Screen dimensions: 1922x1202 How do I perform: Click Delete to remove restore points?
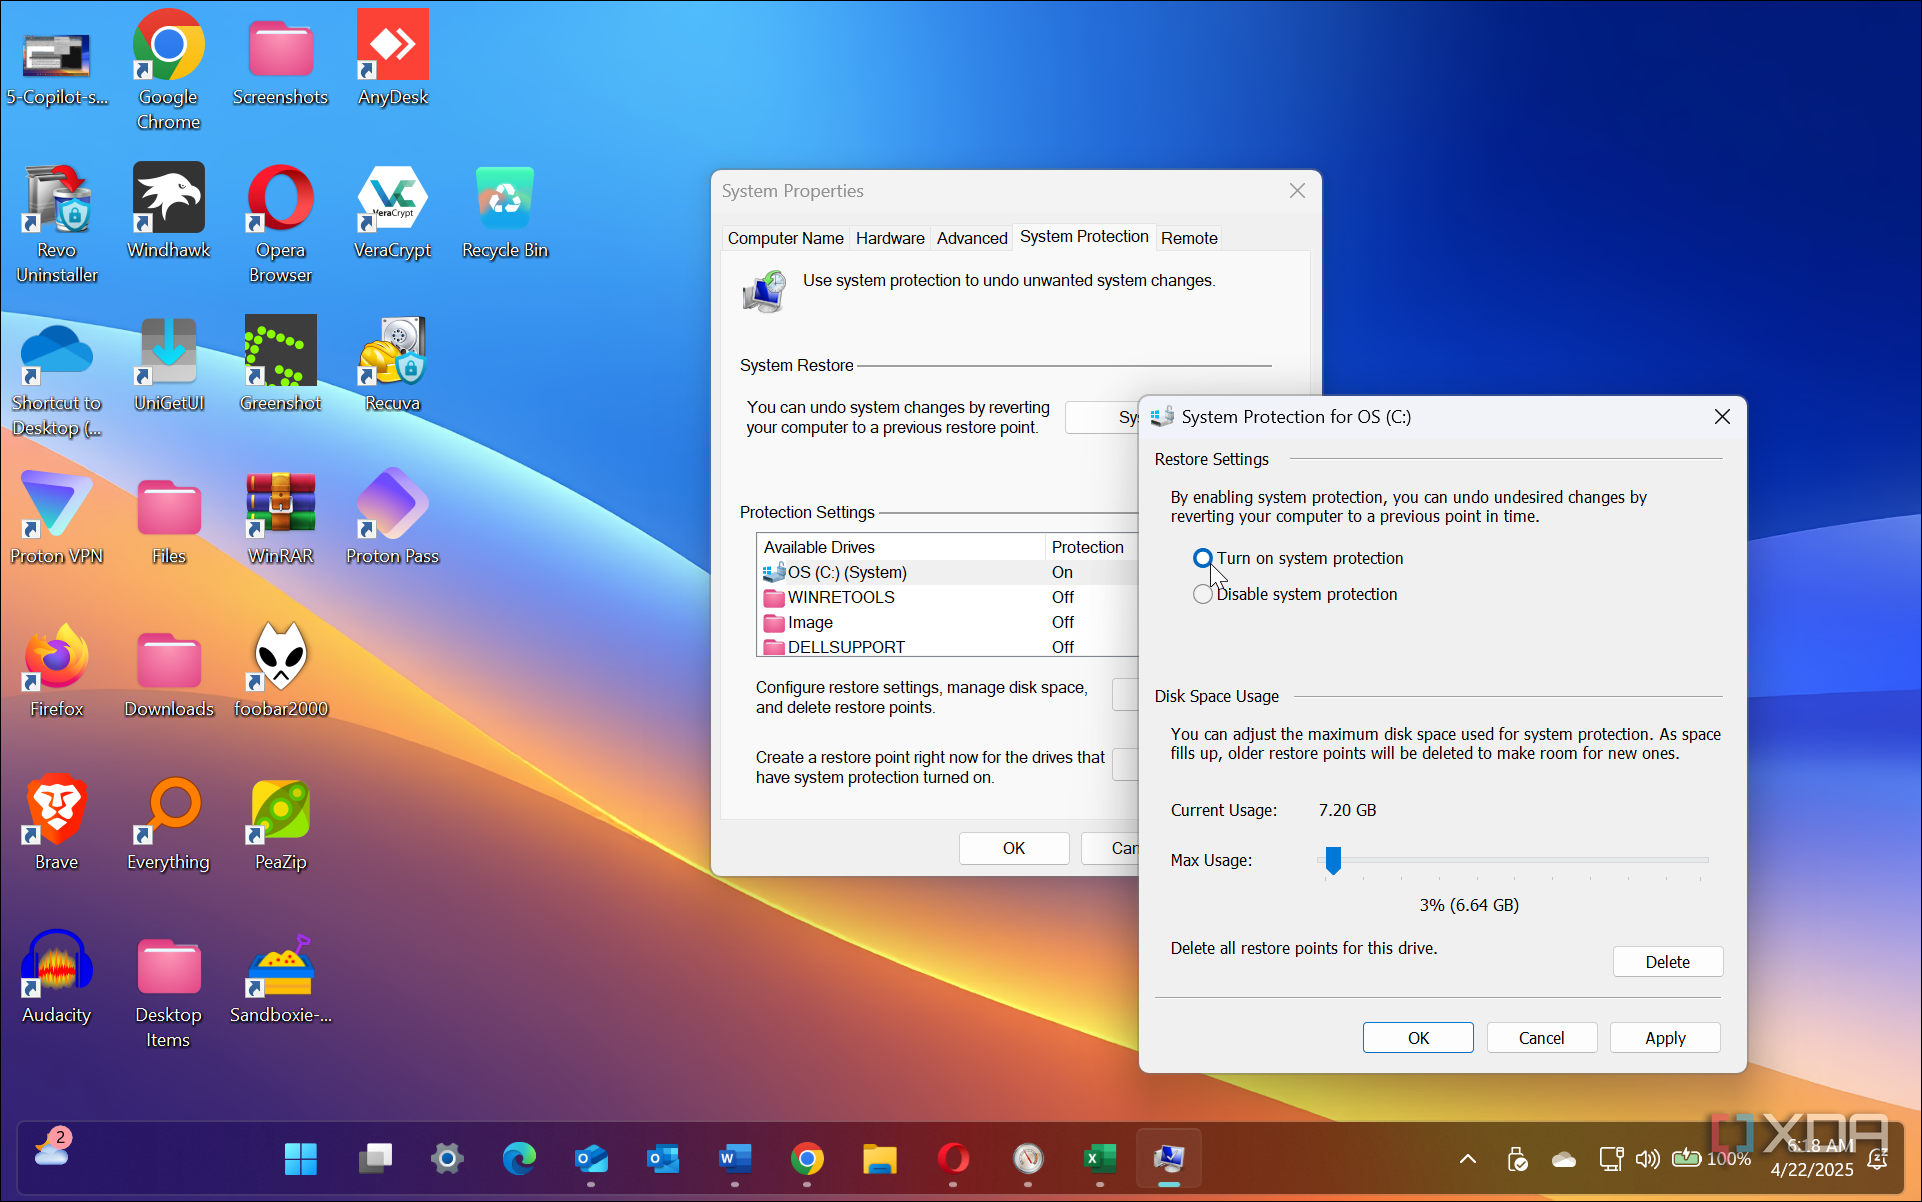click(x=1667, y=962)
